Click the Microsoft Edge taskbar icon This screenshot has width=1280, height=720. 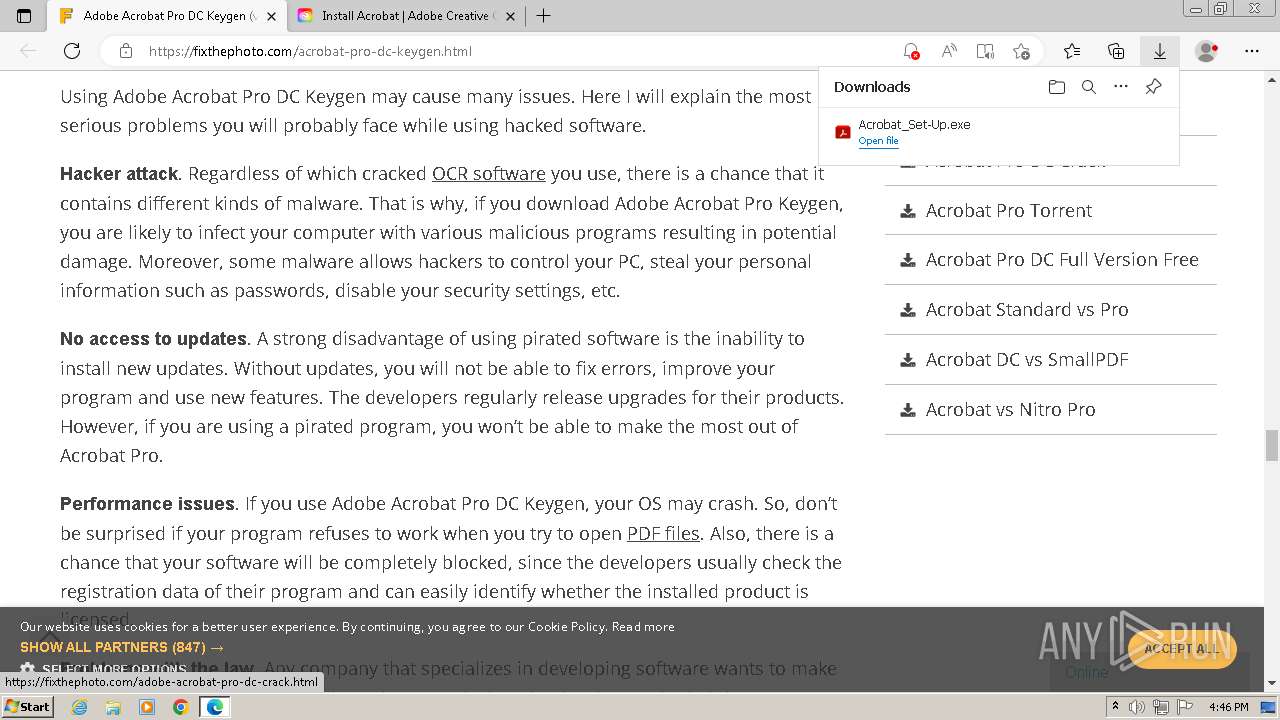215,707
